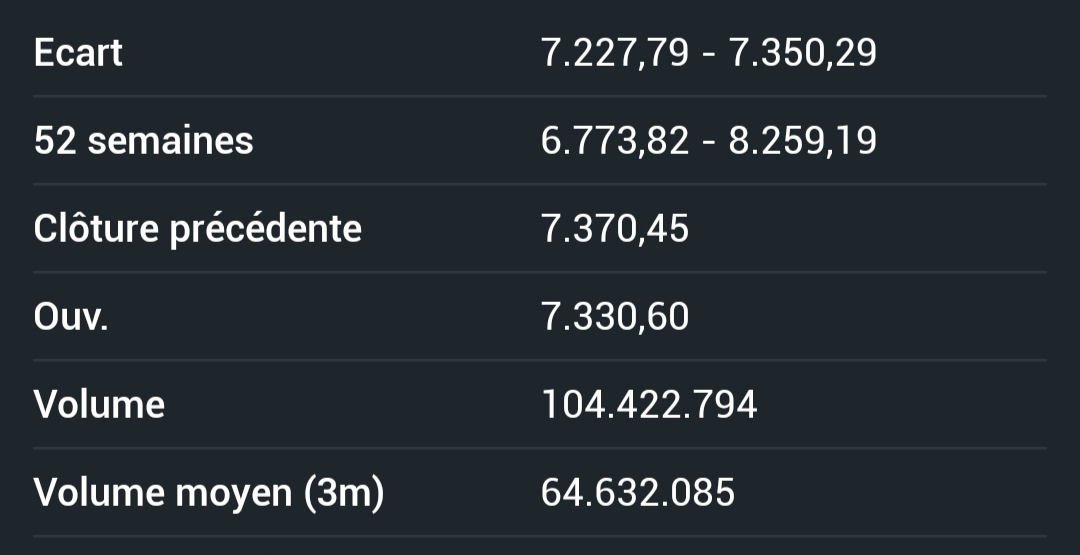Tap the 52 semaines label
The width and height of the screenshot is (1080, 555).
[x=143, y=141]
